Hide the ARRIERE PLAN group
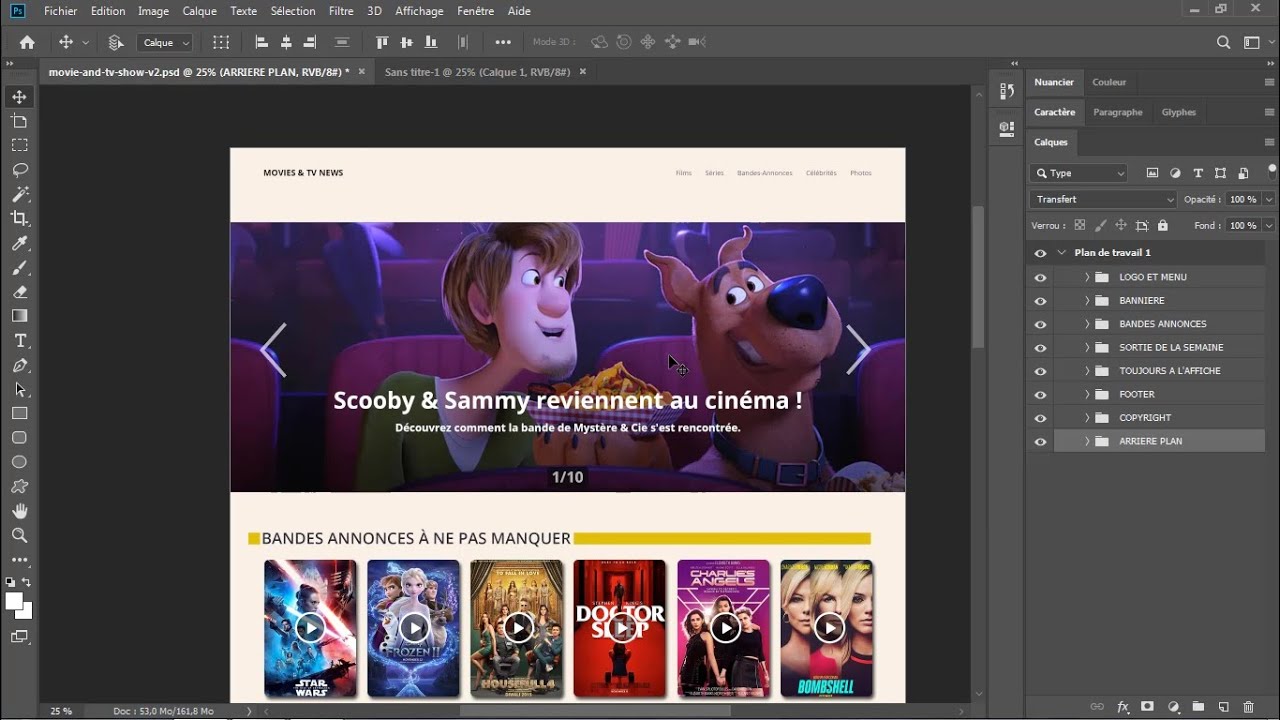 pos(1040,442)
